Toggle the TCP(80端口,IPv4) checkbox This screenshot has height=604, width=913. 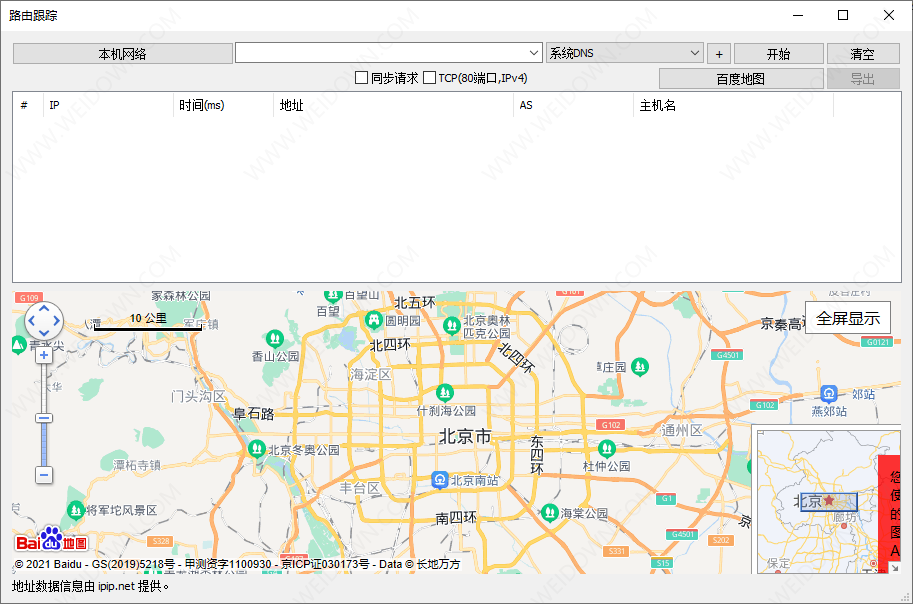pyautogui.click(x=430, y=77)
